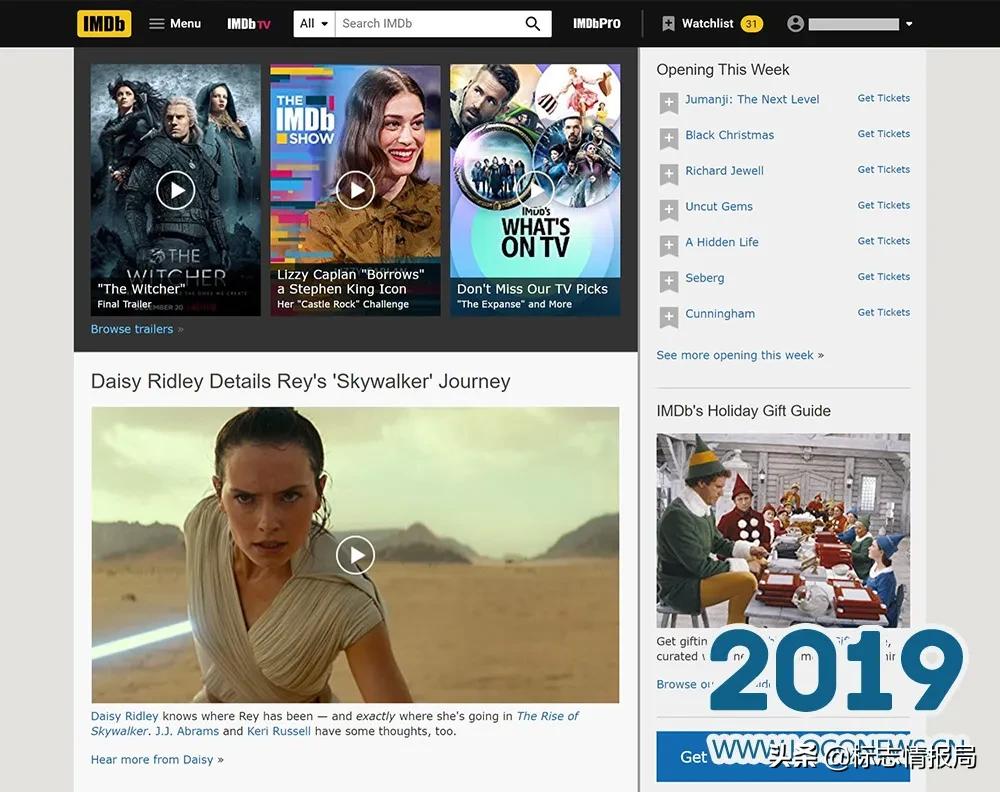Click the IMDb logo home button
Screen dimensions: 1000x792
pos(104,24)
